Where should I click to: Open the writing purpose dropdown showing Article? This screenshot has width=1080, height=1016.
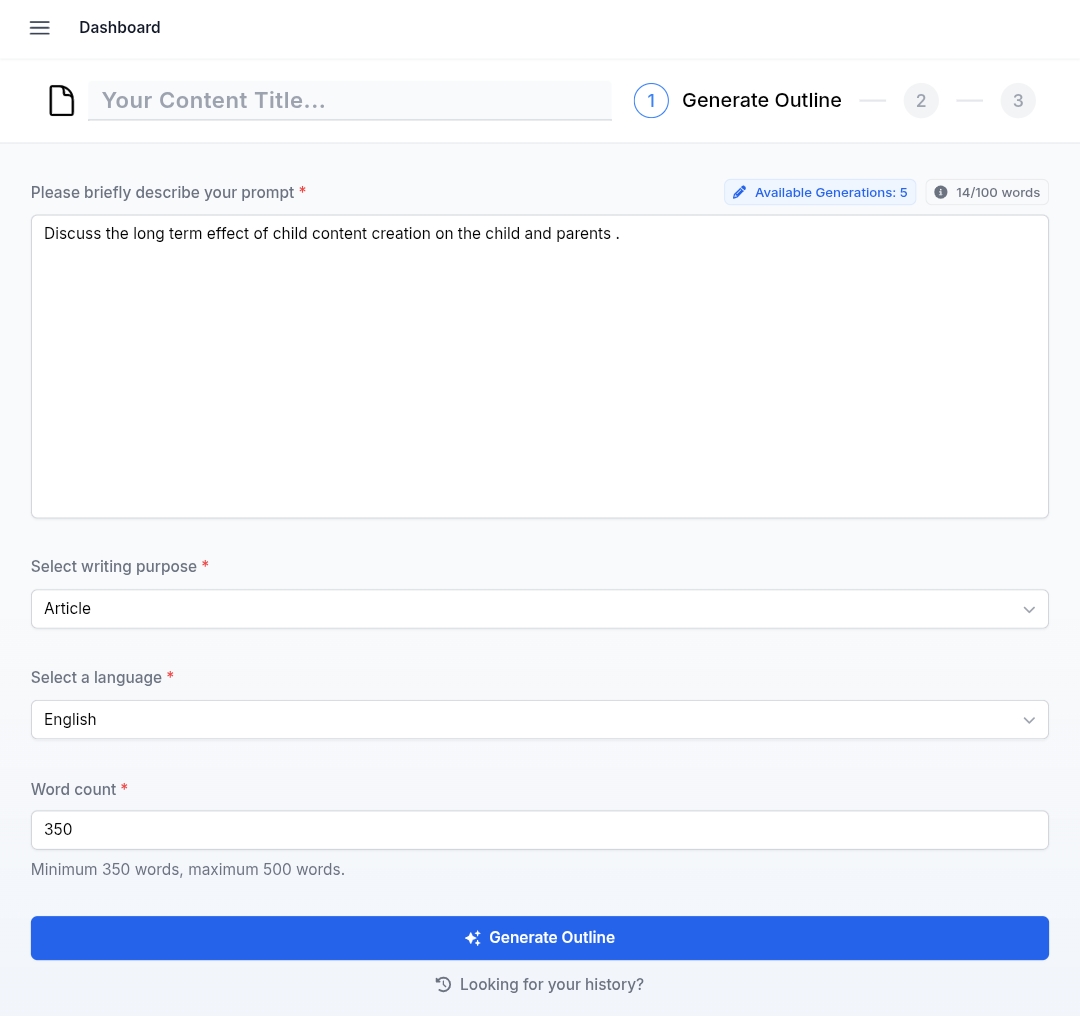click(x=540, y=609)
